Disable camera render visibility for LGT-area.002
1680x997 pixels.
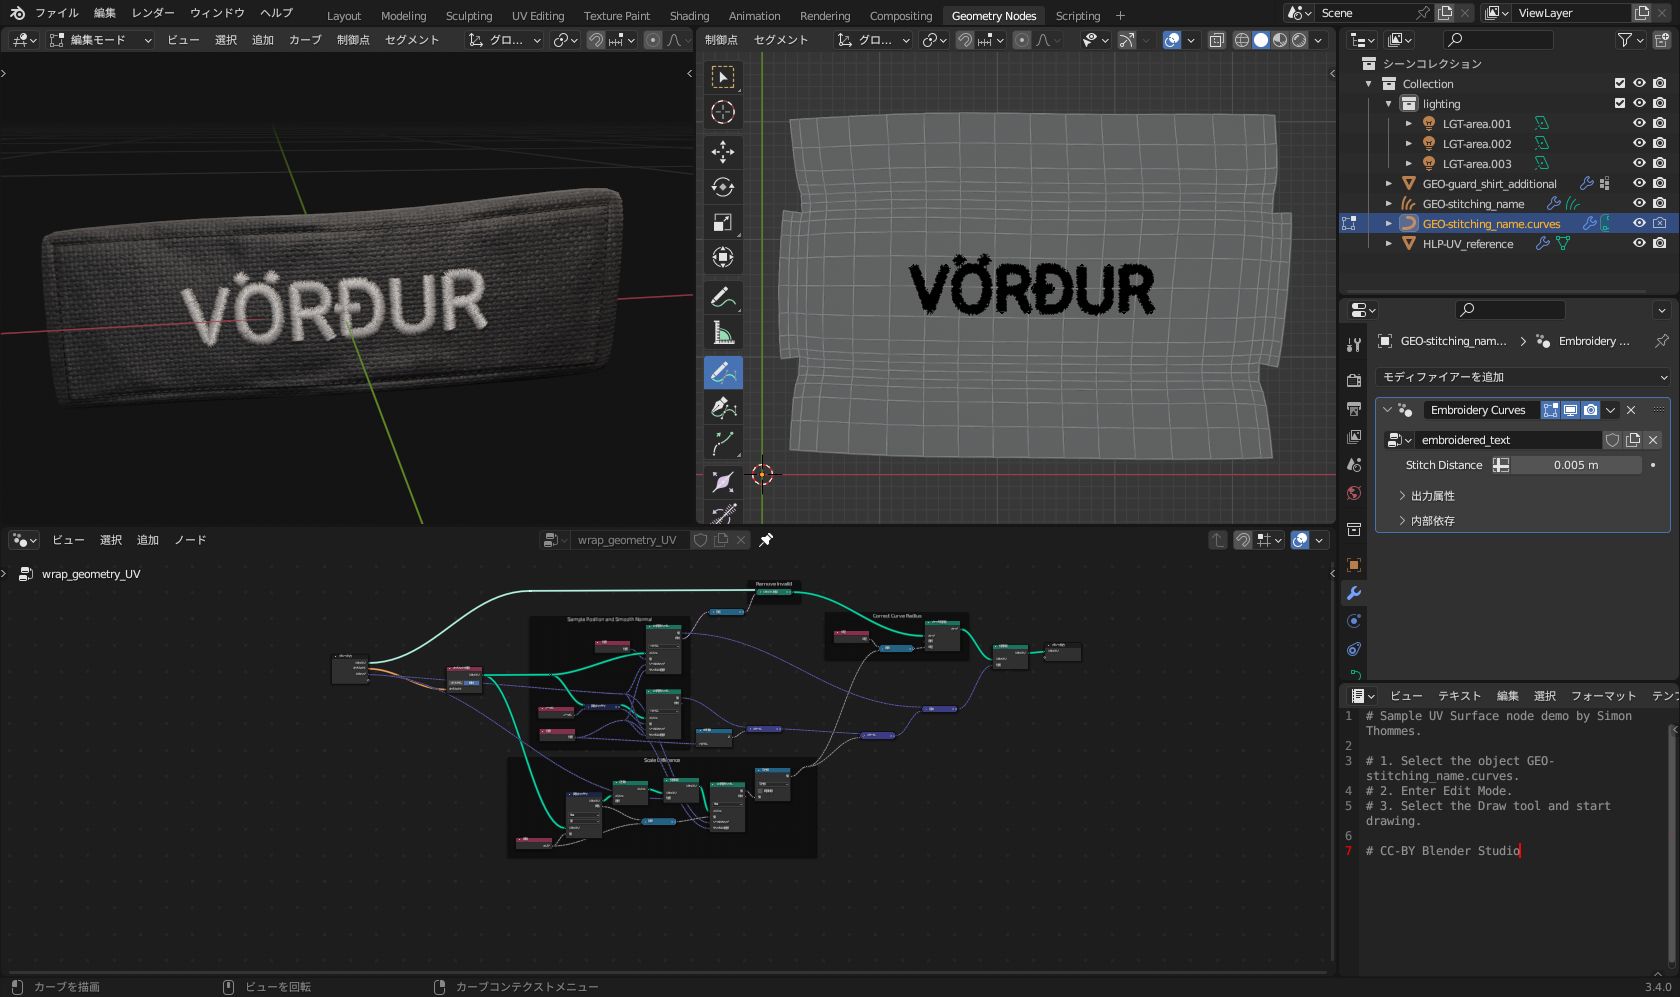point(1659,143)
